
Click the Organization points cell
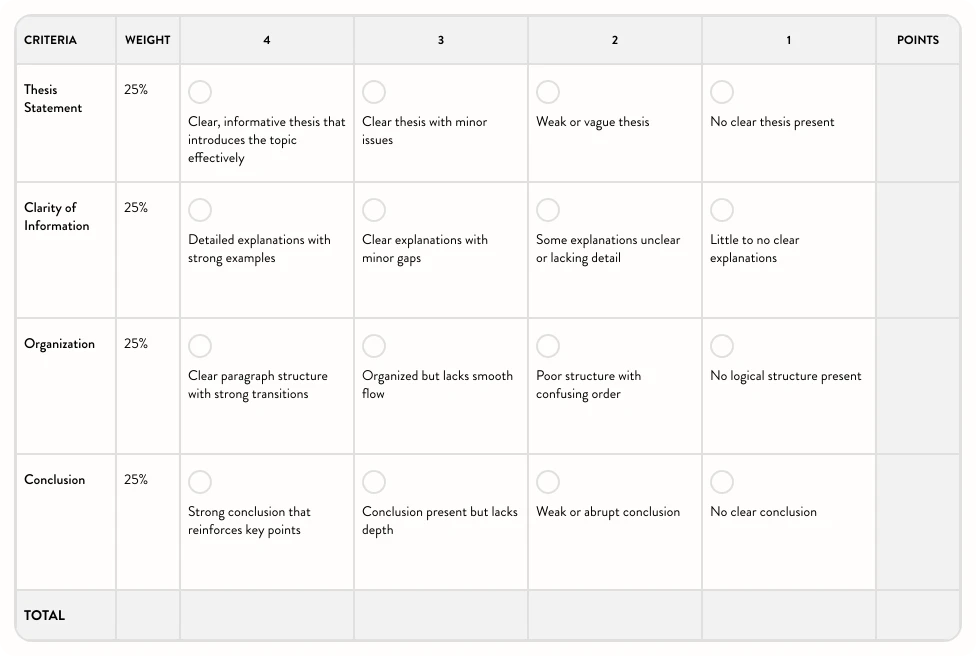pyautogui.click(x=917, y=386)
